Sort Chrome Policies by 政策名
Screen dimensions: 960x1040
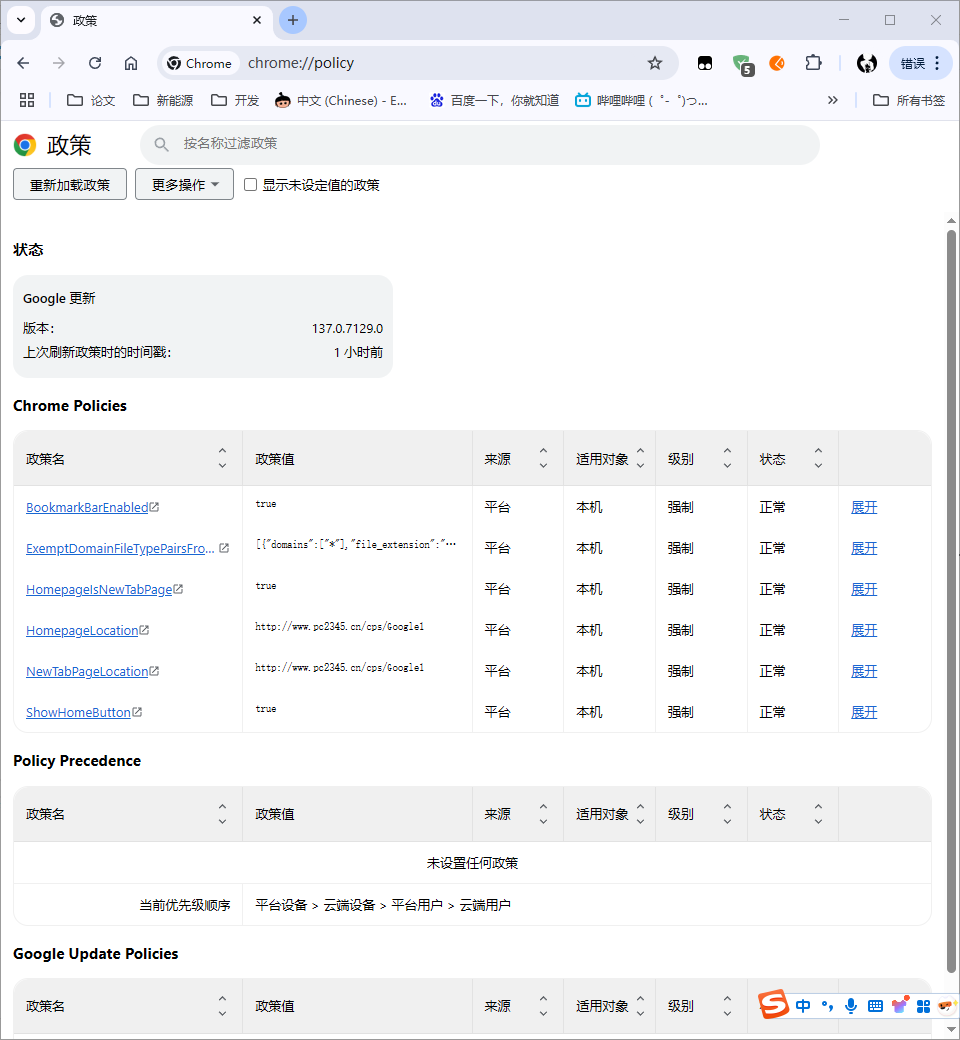click(x=222, y=458)
